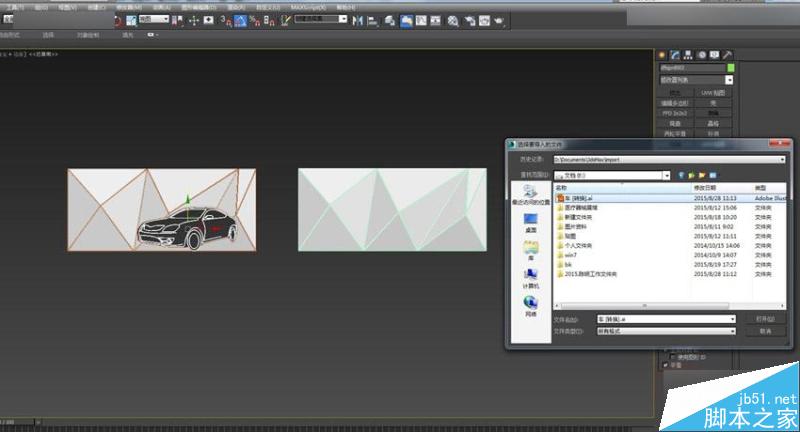Image resolution: width=800 pixels, height=432 pixels.
Task: Click the Cancel button in import dialog
Action: 765,330
